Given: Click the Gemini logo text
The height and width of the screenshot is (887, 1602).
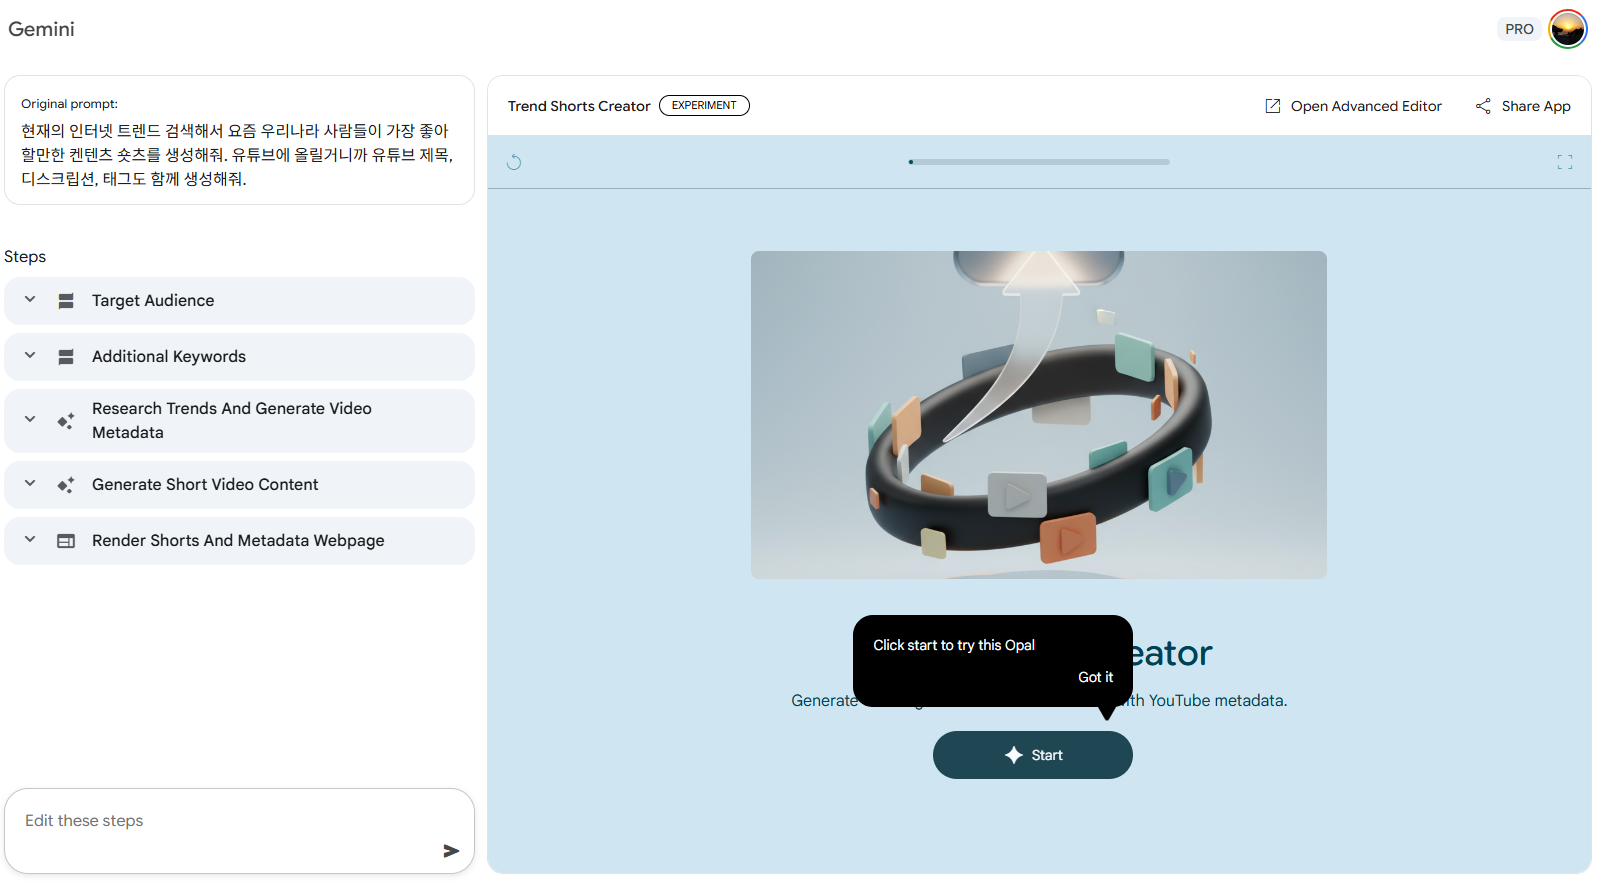Looking at the screenshot, I should coord(41,29).
